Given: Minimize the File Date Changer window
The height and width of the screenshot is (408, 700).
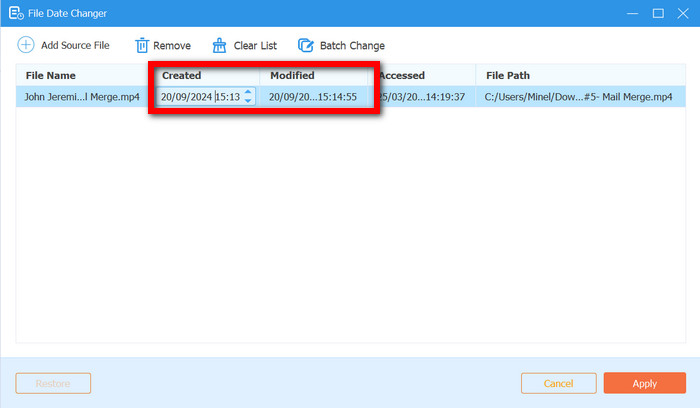Looking at the screenshot, I should [632, 13].
